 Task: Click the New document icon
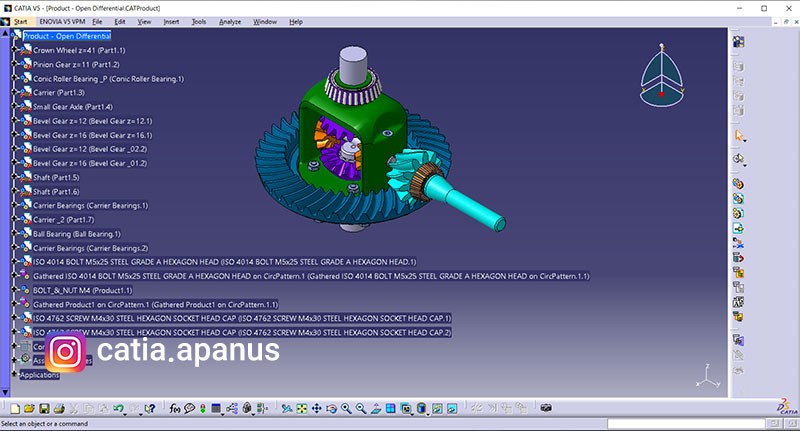pos(15,409)
